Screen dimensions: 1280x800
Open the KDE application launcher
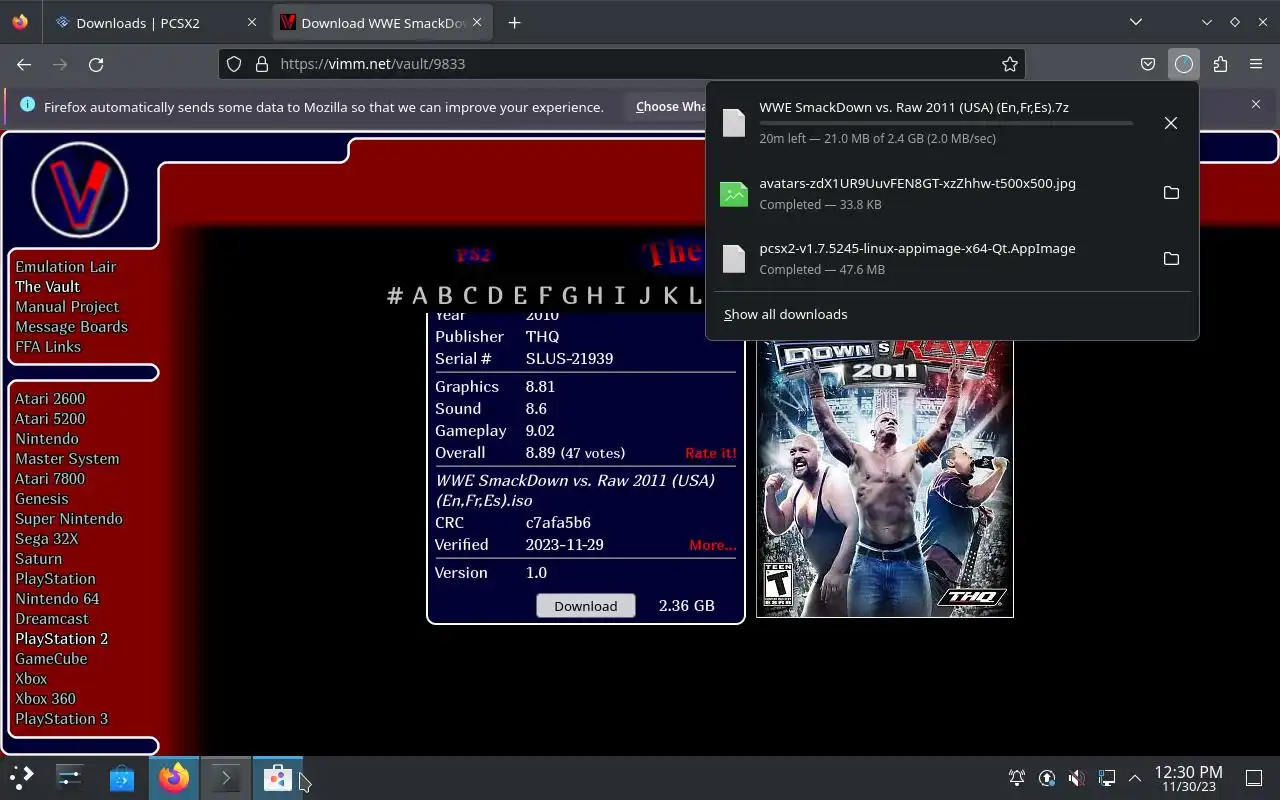[x=21, y=778]
